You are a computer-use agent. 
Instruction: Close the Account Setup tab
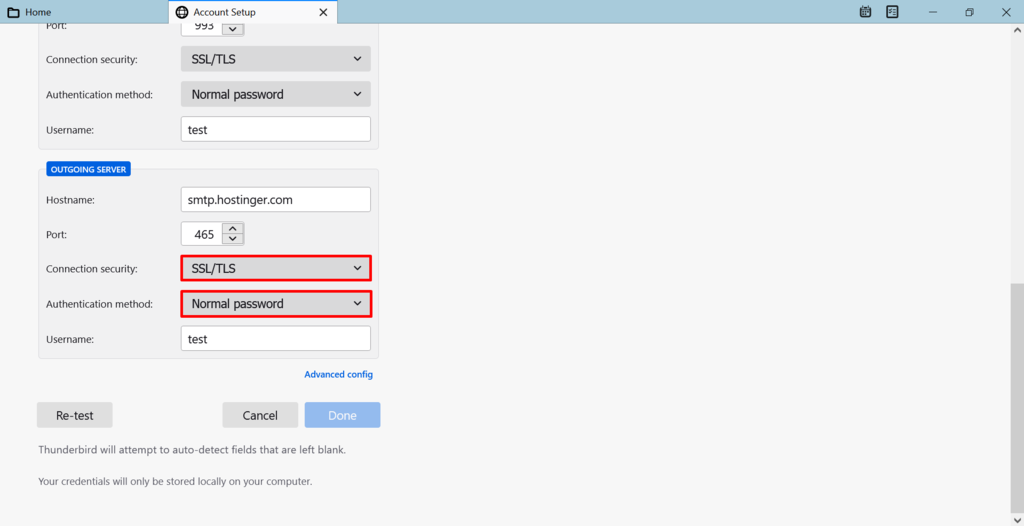point(323,12)
